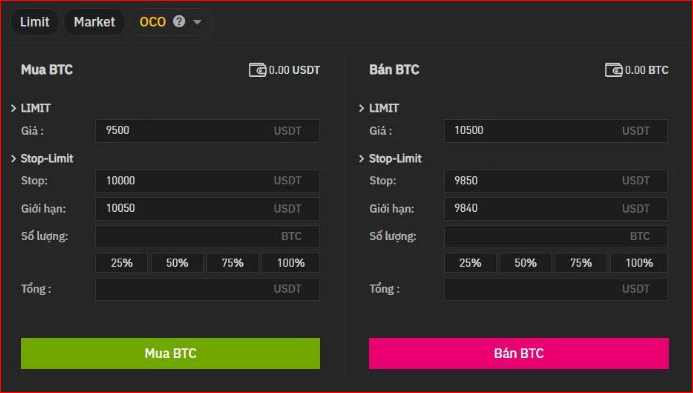
Task: Open the OCO order type dropdown arrow
Action: (x=197, y=22)
